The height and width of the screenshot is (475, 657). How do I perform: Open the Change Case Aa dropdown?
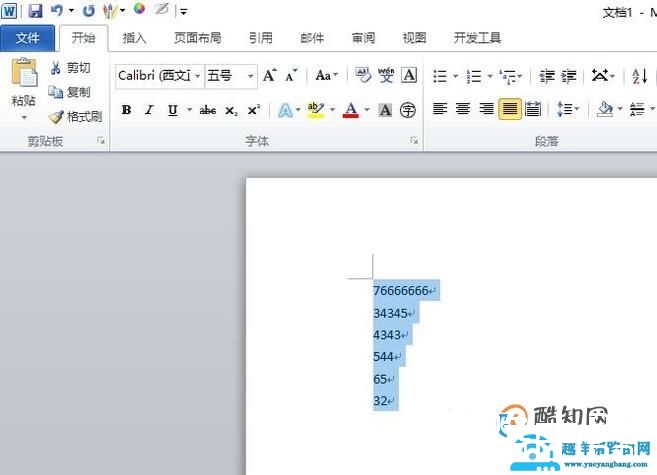tap(326, 75)
